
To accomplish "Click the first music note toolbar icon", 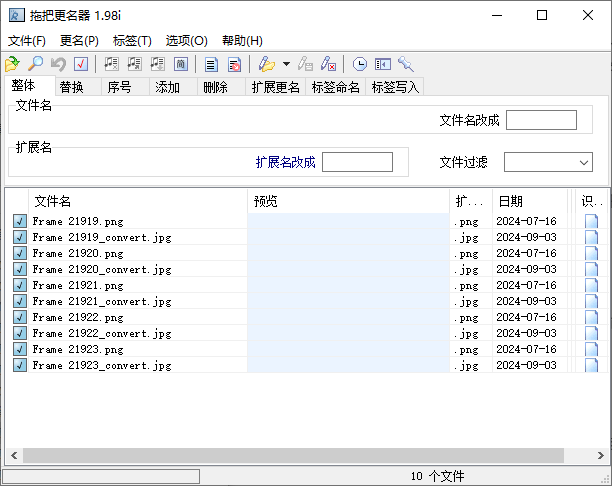I will pyautogui.click(x=112, y=64).
